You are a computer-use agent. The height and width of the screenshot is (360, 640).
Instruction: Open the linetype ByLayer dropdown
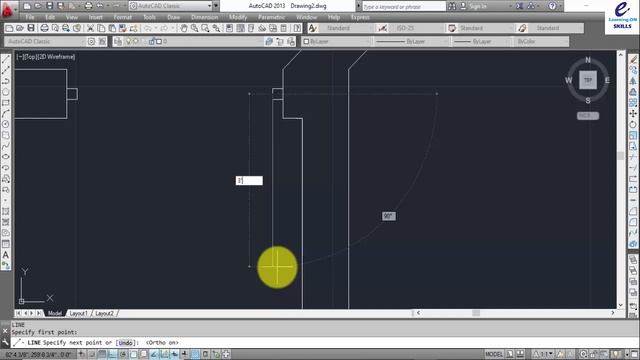coord(411,42)
